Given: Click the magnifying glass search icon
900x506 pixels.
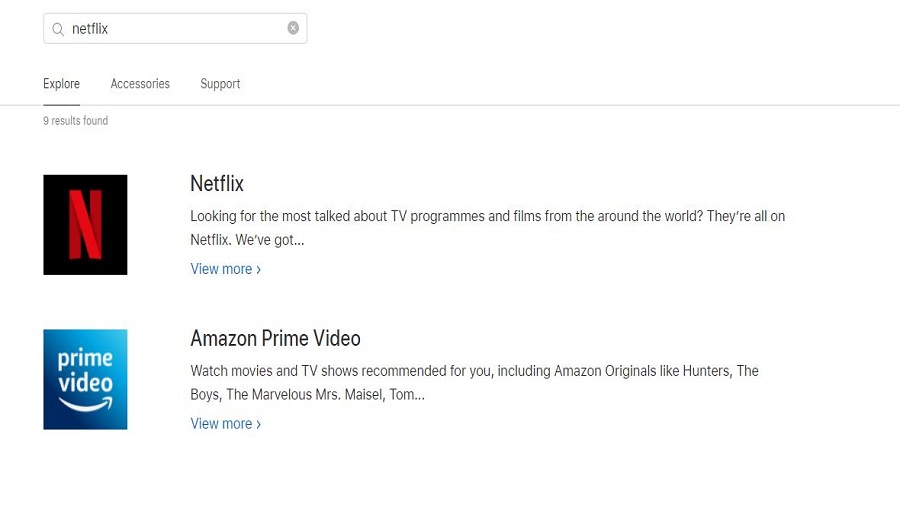Looking at the screenshot, I should (57, 29).
